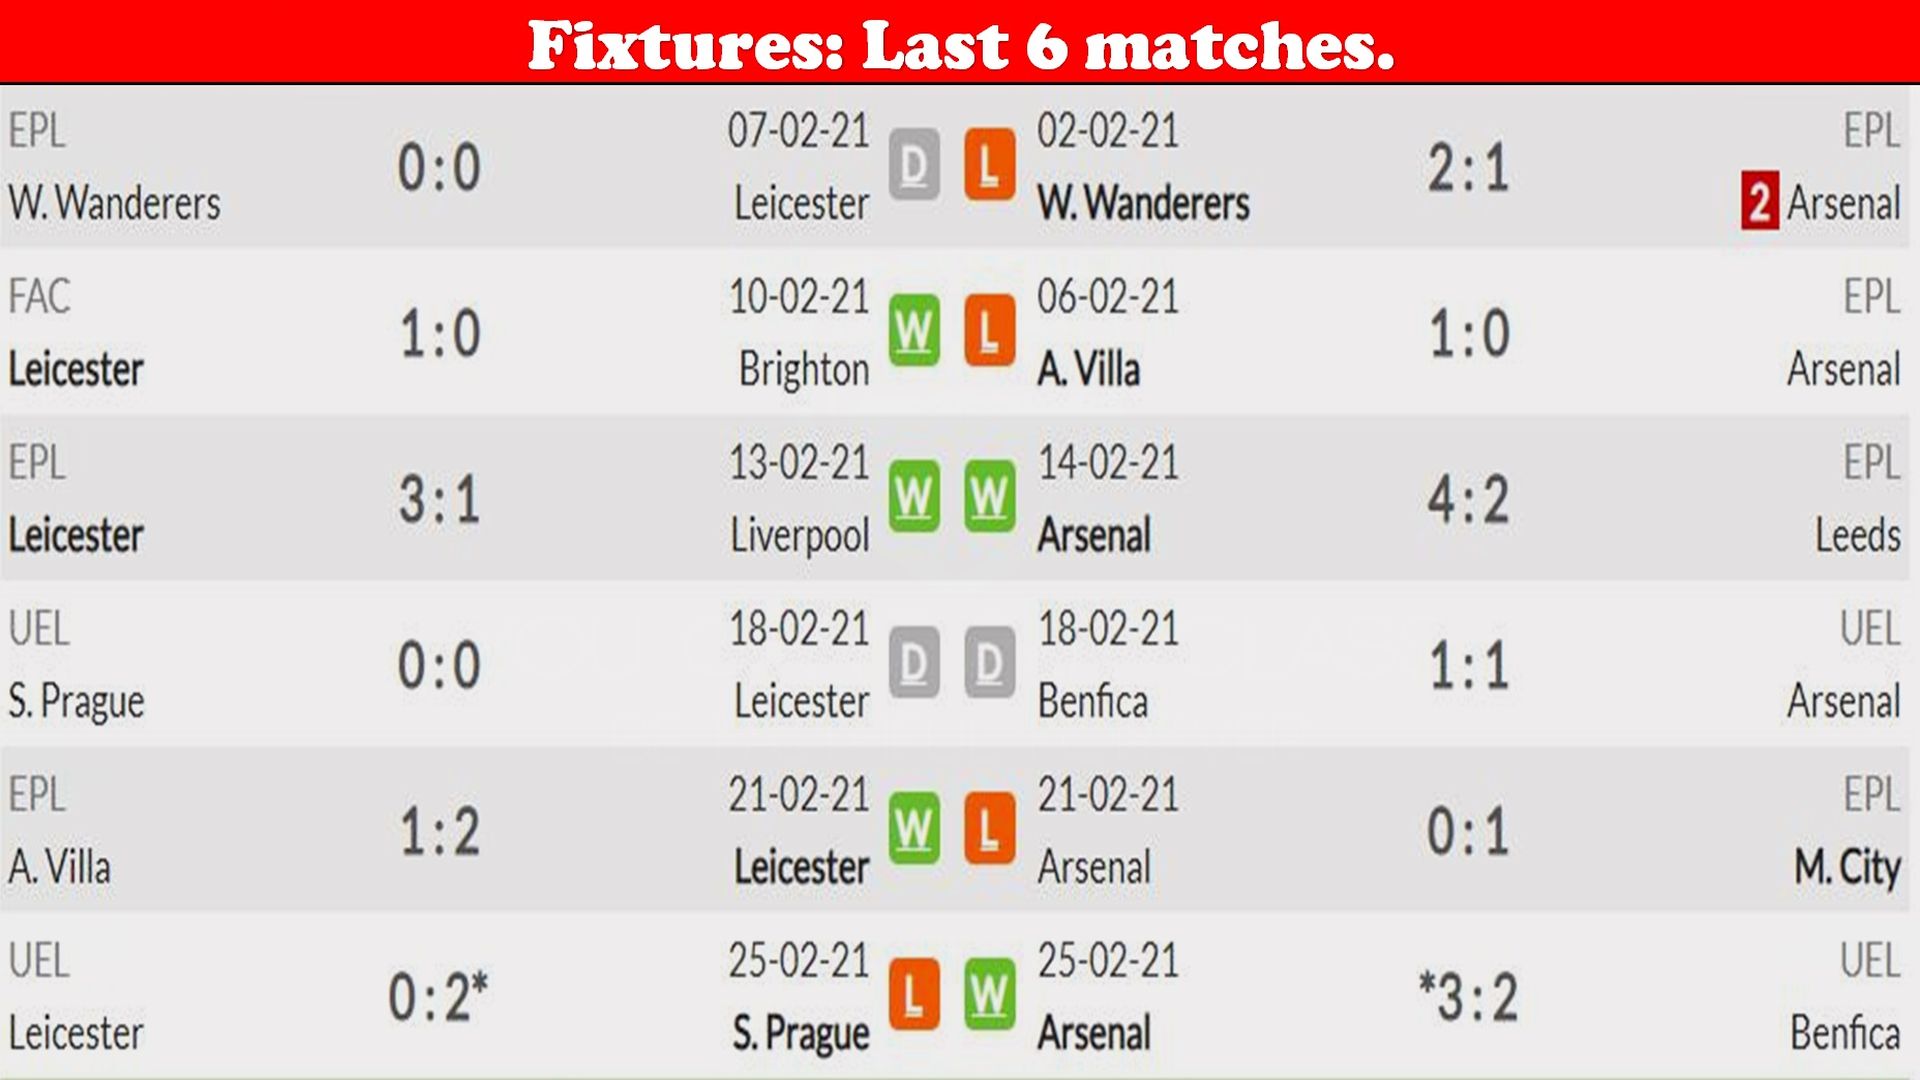This screenshot has height=1080, width=1920.
Task: Click the green W badge for 10-02-21
Action: (914, 331)
